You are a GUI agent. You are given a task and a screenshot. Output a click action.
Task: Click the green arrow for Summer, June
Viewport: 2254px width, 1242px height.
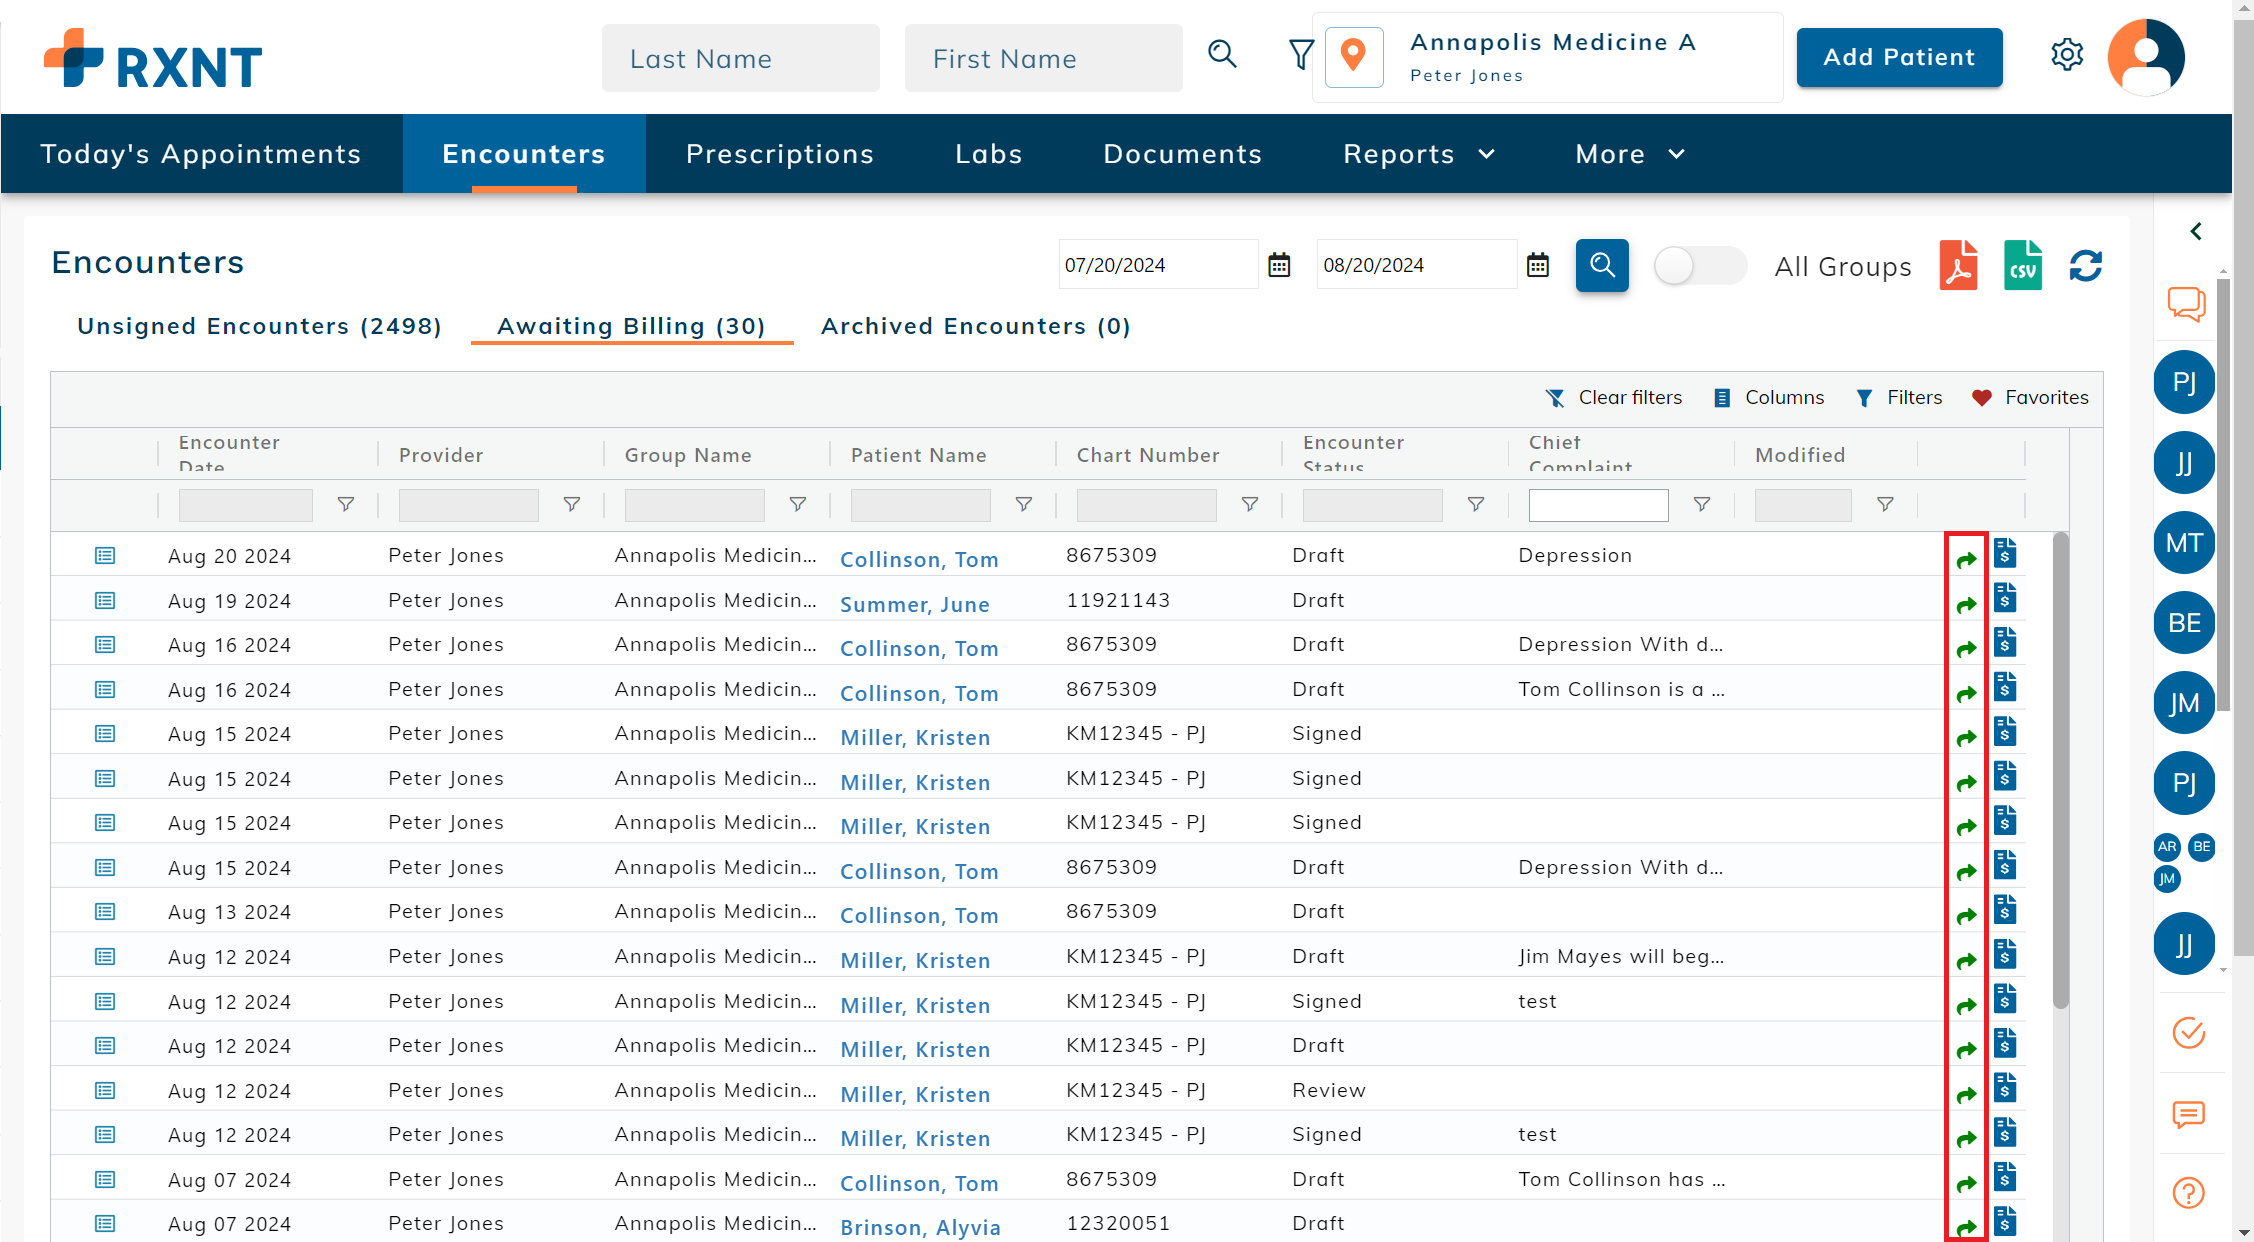[1966, 604]
